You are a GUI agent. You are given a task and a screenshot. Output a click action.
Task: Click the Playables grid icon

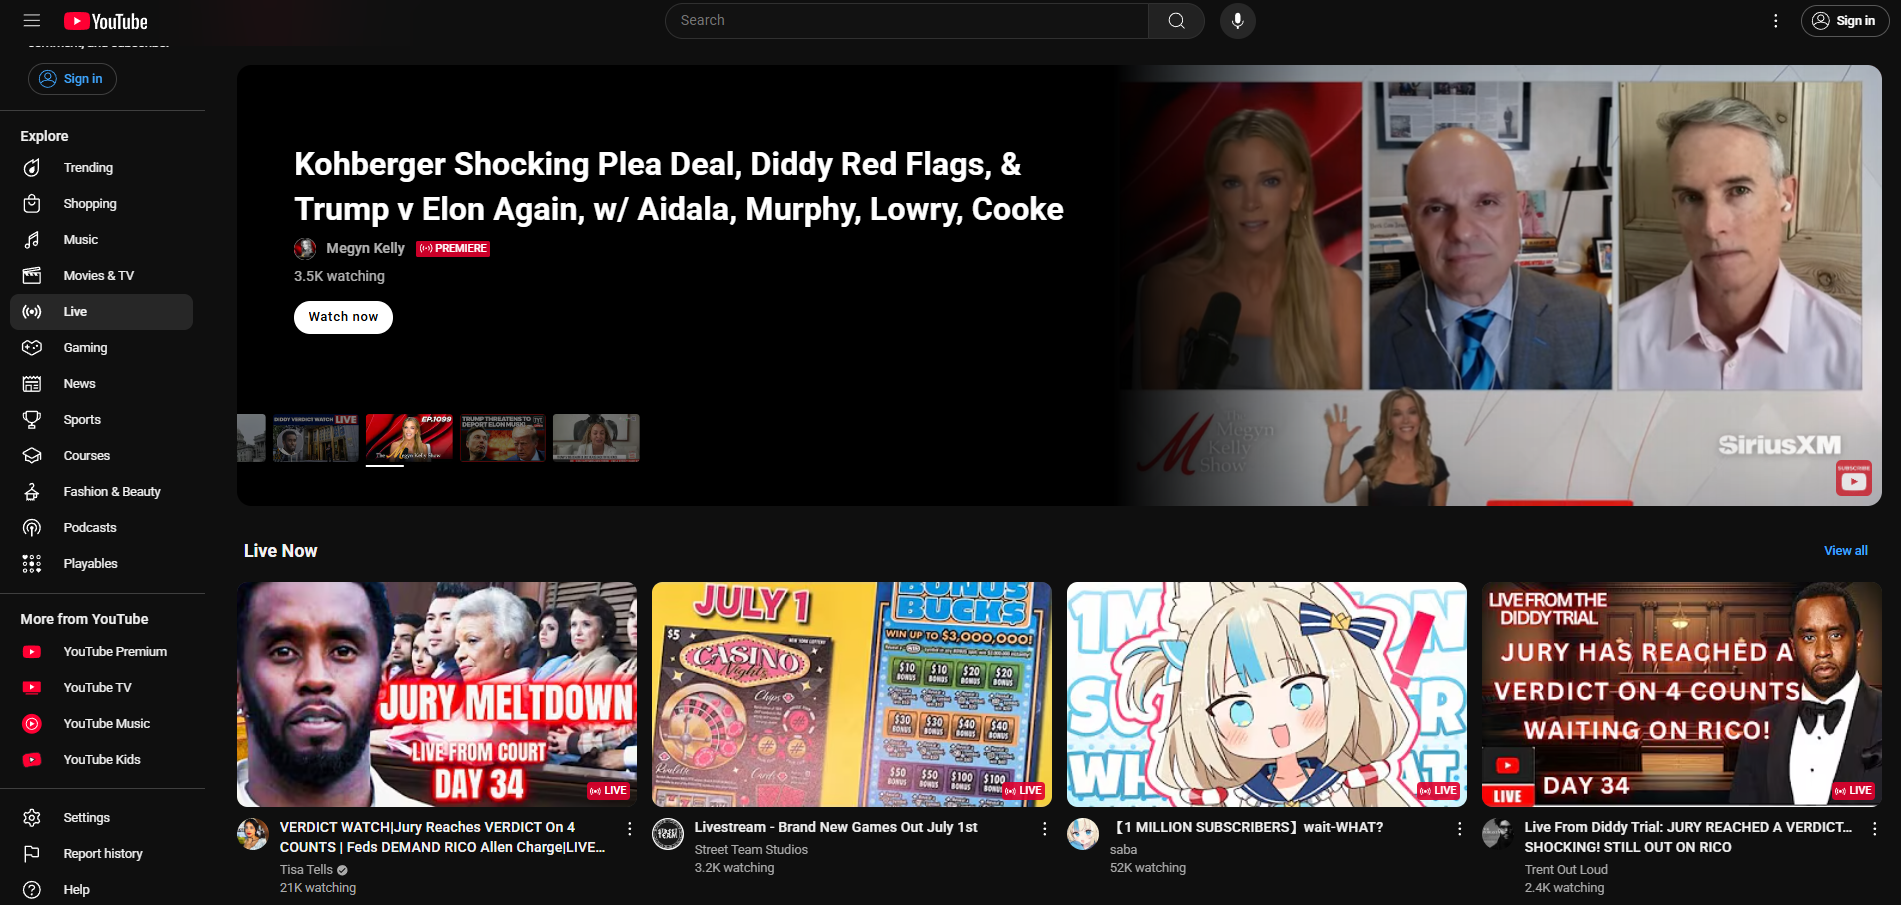[32, 564]
